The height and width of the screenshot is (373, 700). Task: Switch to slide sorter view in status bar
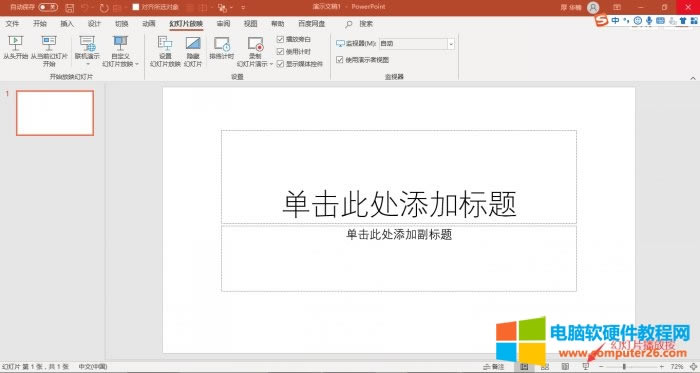pos(545,367)
